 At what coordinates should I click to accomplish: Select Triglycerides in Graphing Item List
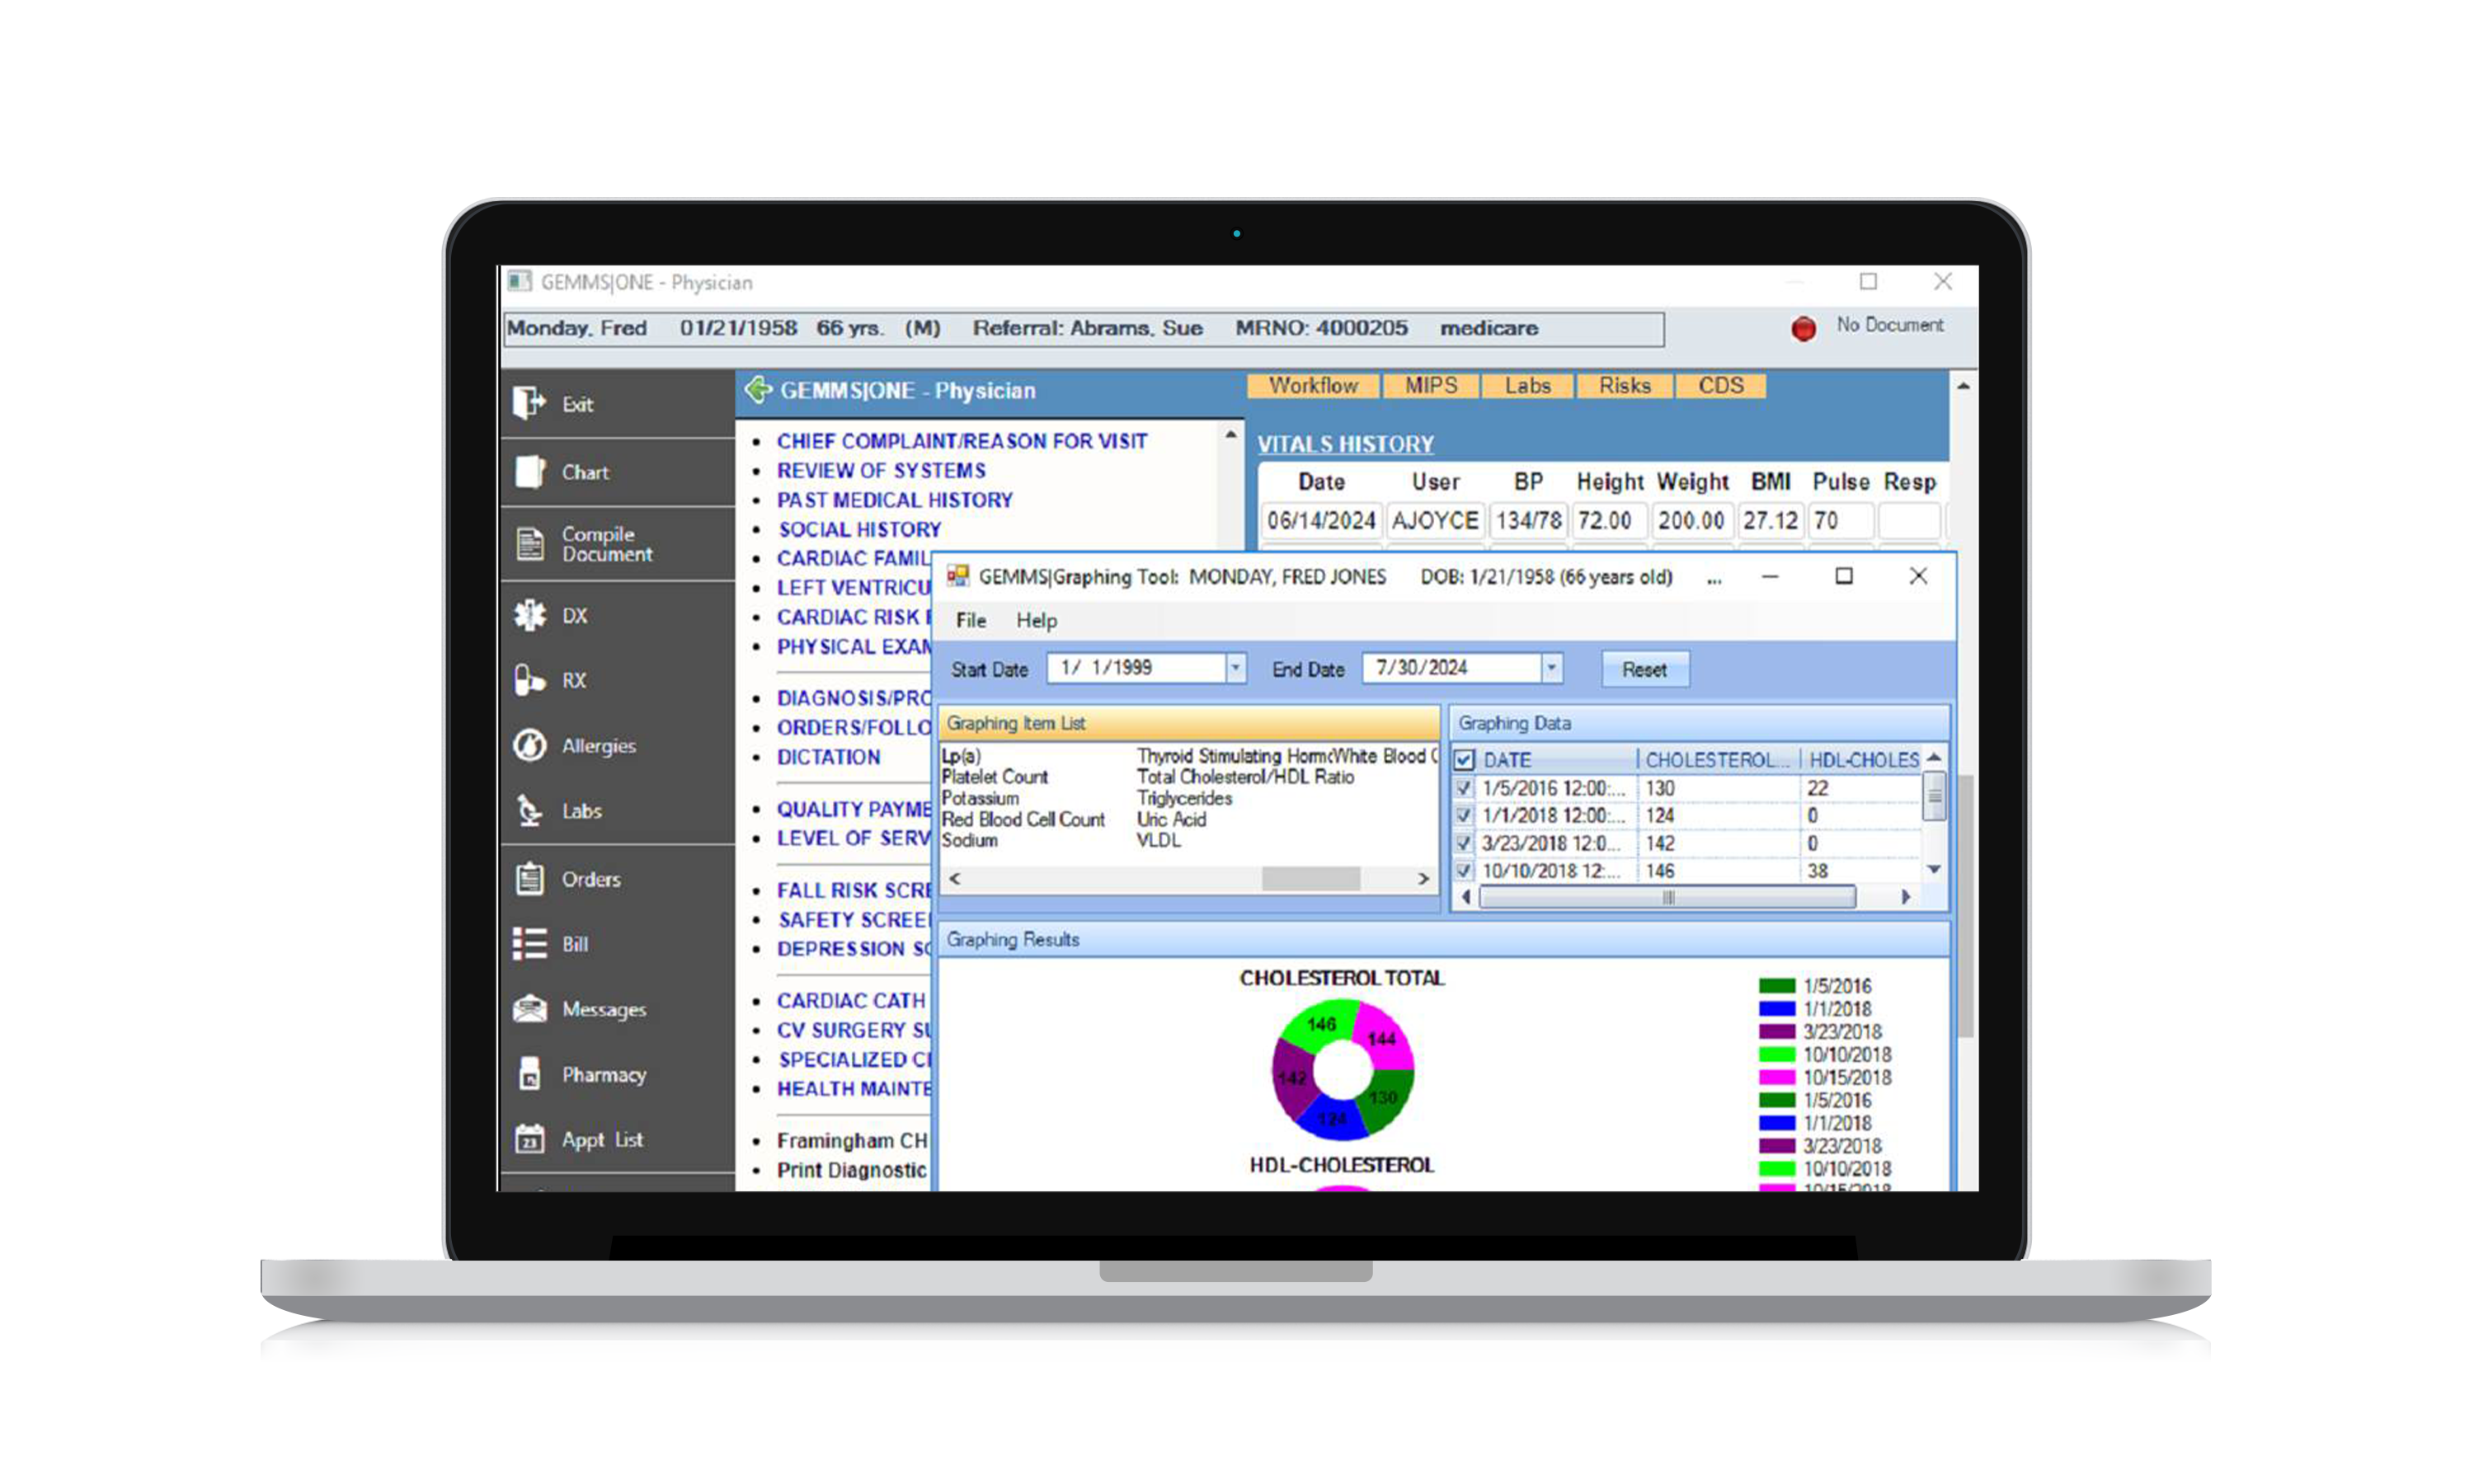coord(1184,798)
